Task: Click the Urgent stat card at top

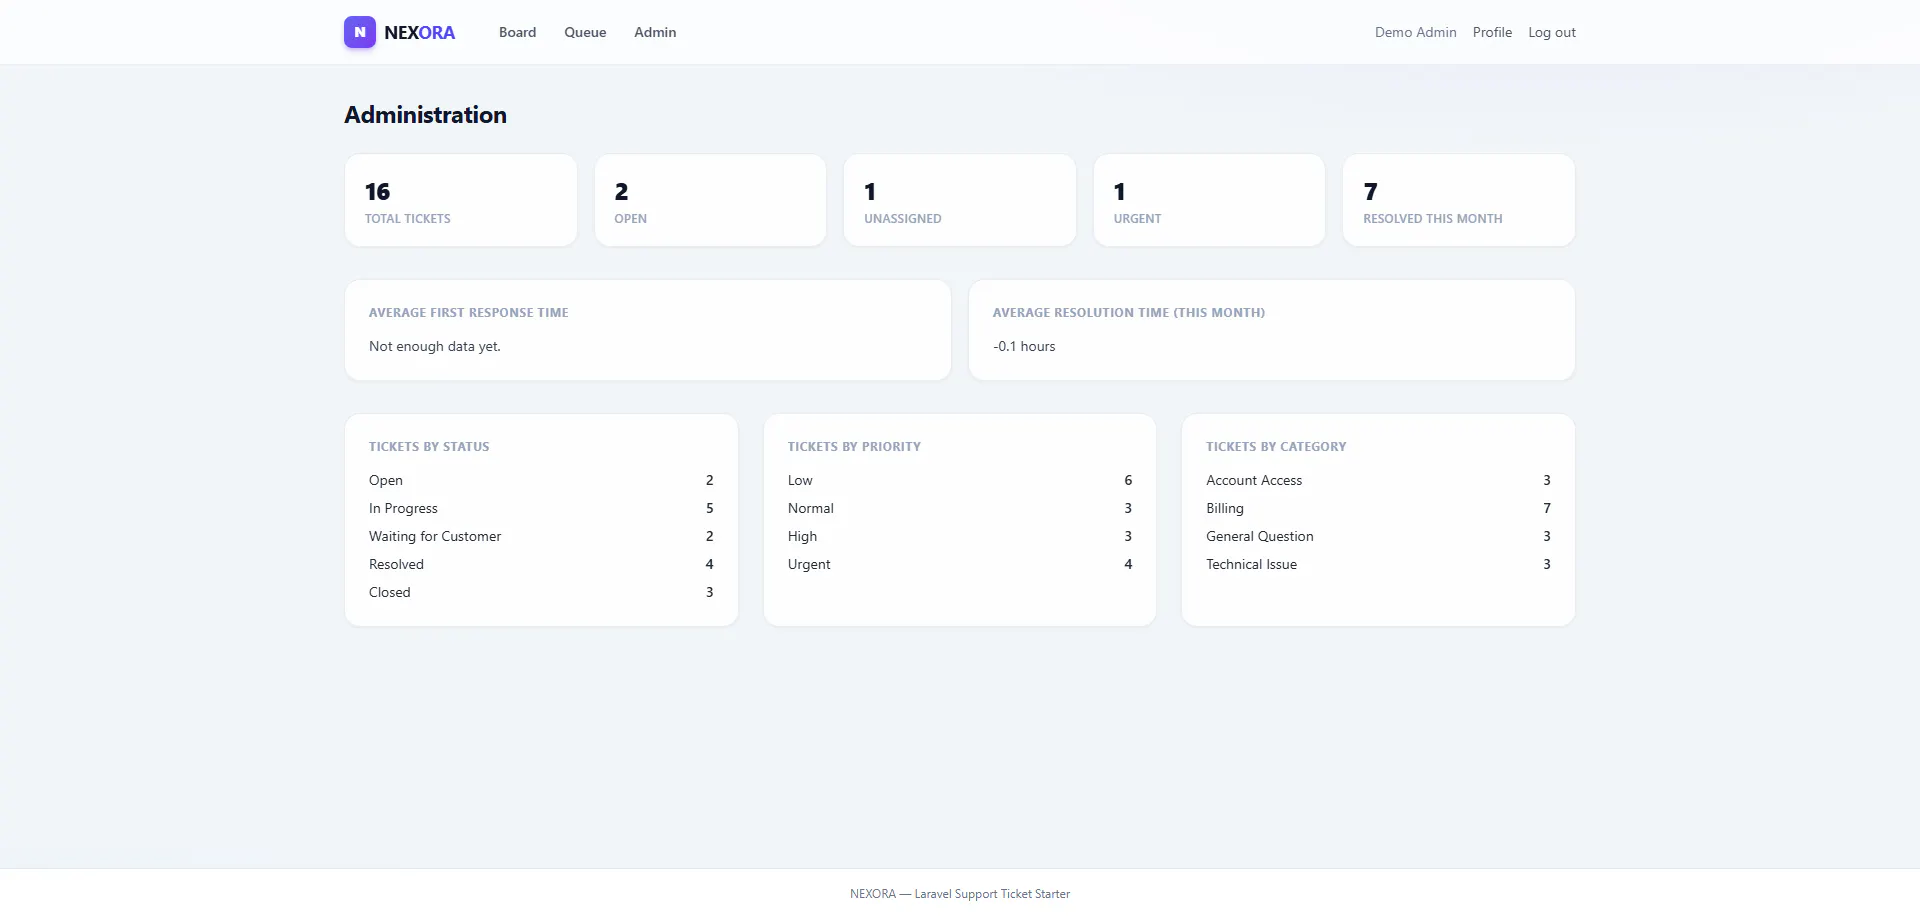Action: (1209, 200)
